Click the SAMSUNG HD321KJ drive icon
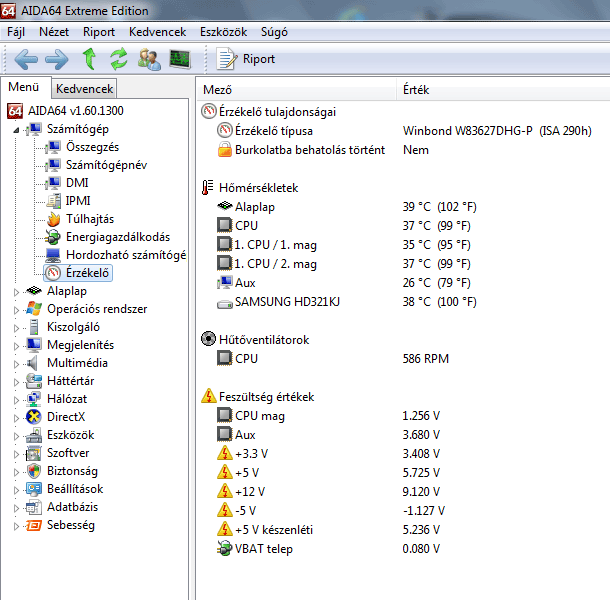This screenshot has height=600, width=610. point(224,304)
